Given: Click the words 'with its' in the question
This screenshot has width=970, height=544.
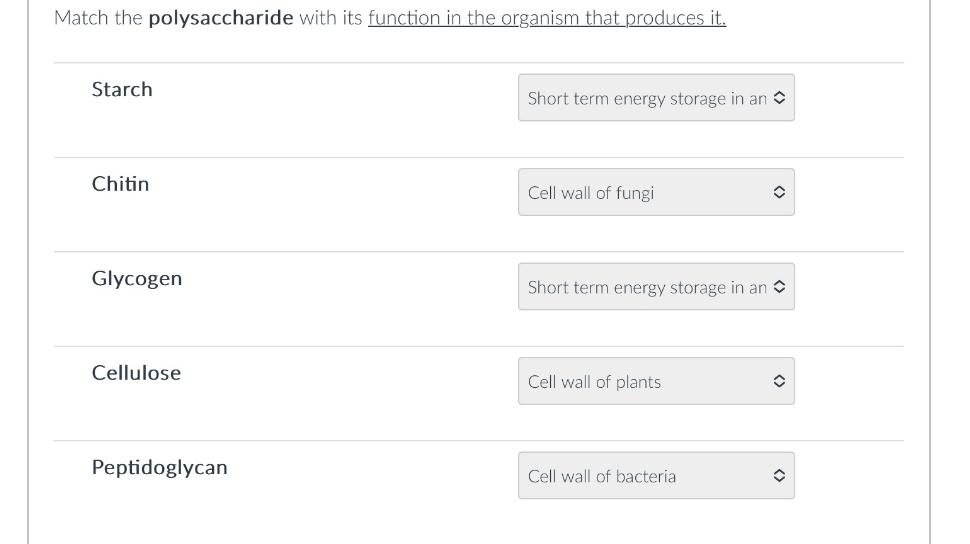Looking at the screenshot, I should point(331,18).
